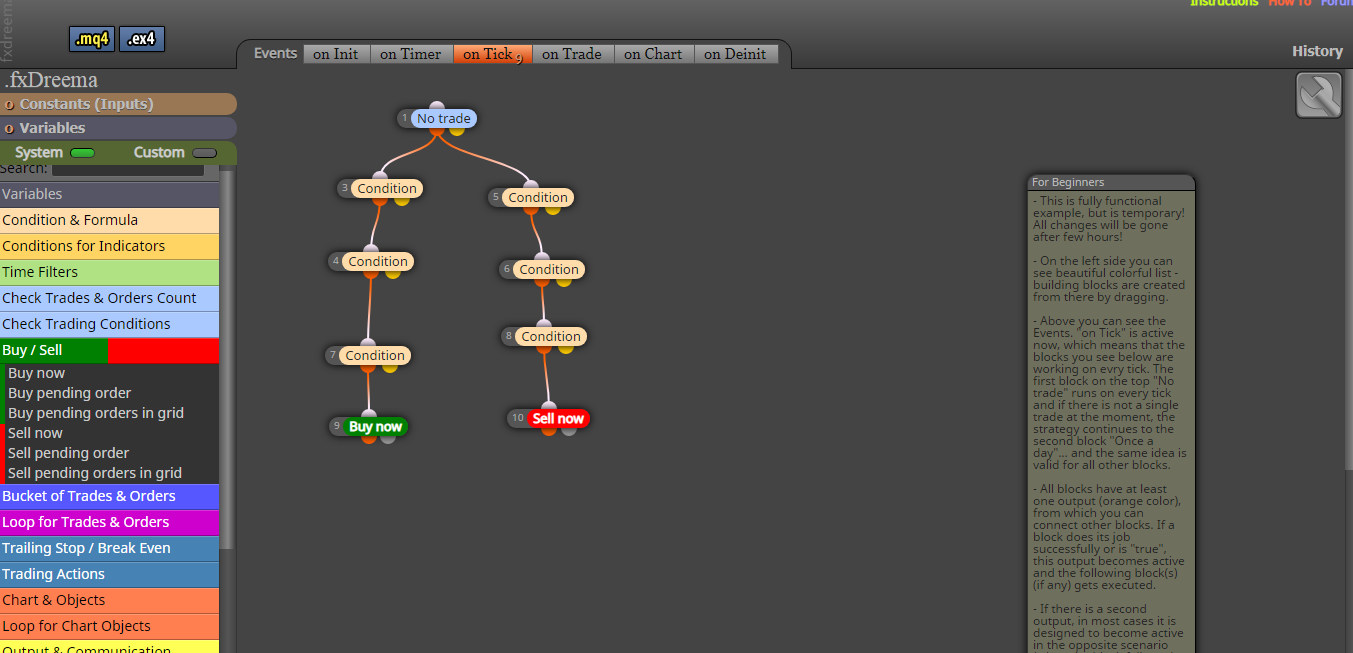This screenshot has width=1353, height=653.
Task: Select Condition block number 5
Action: coord(538,197)
